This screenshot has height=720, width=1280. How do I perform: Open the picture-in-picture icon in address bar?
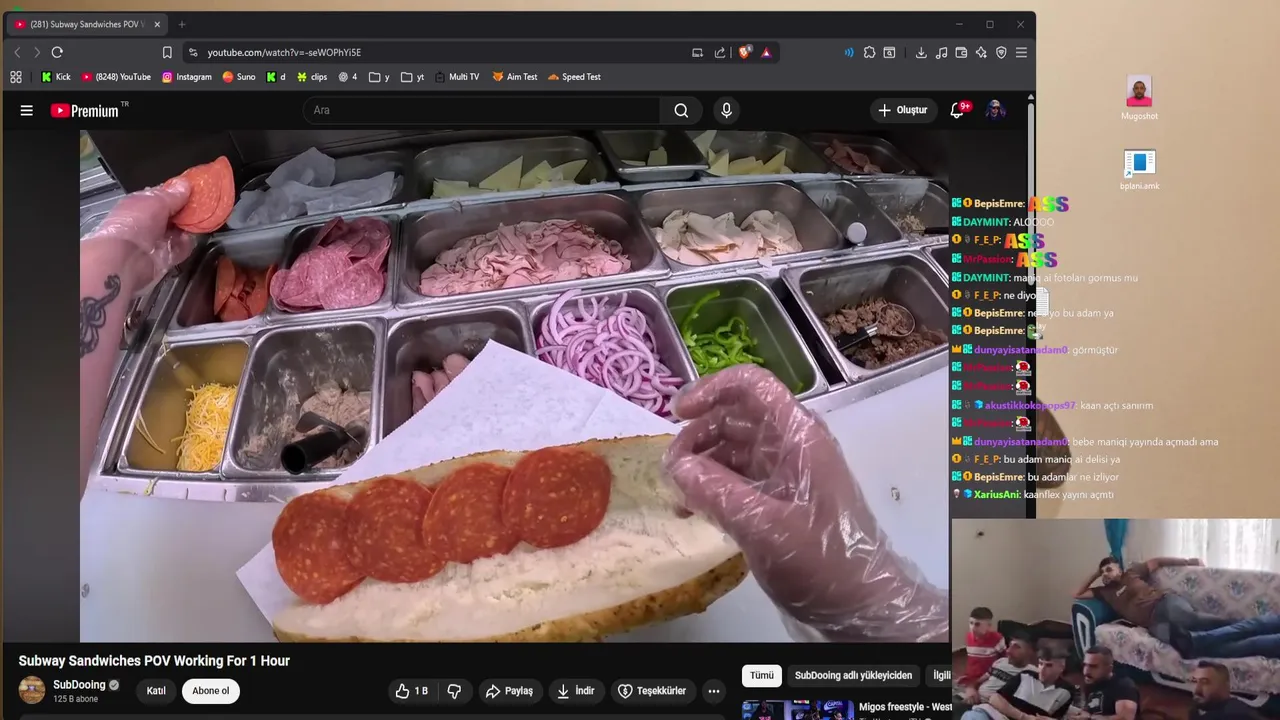point(697,52)
